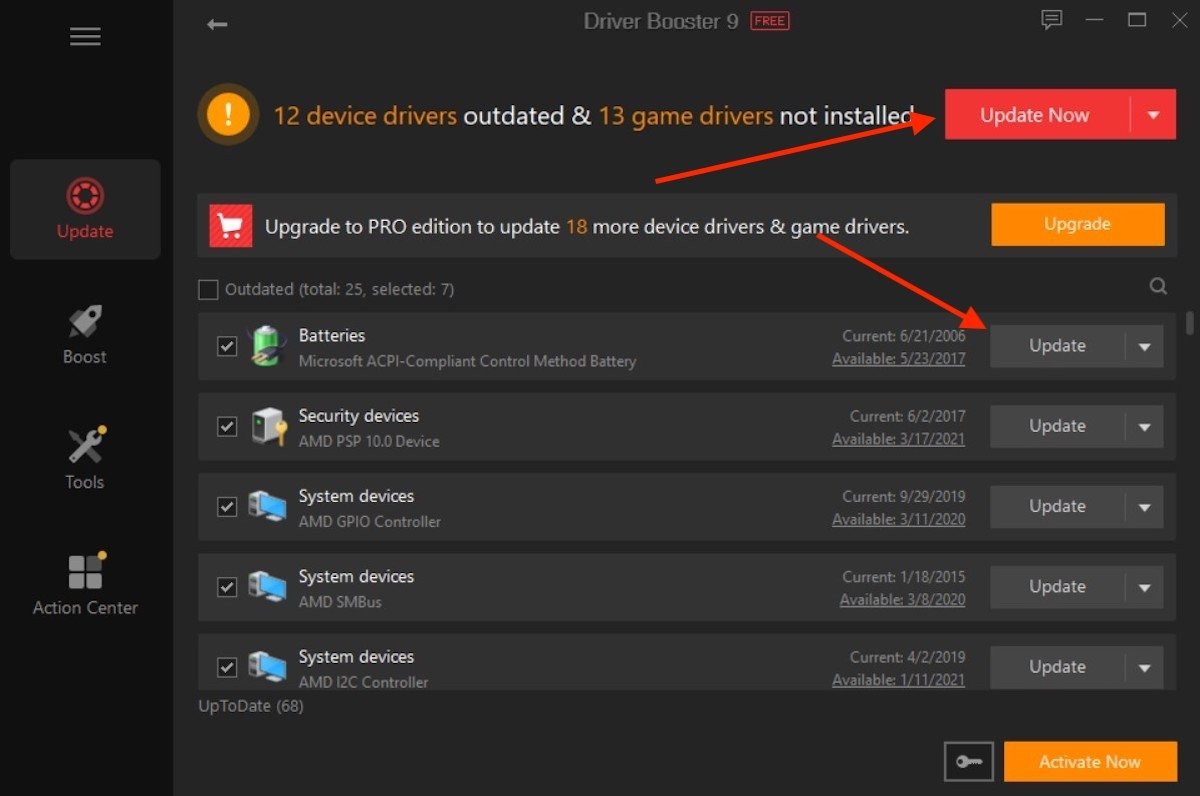
Task: Maximize the Driver Booster window
Action: [x=1137, y=20]
